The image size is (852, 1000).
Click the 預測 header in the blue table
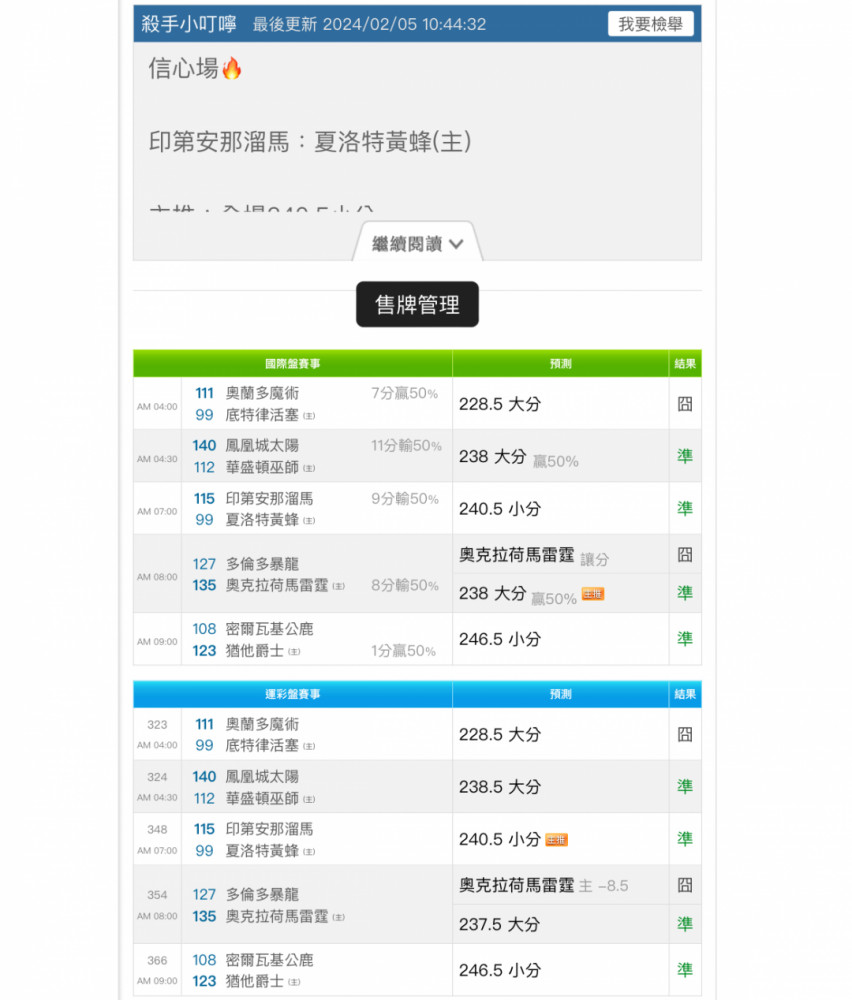point(561,694)
